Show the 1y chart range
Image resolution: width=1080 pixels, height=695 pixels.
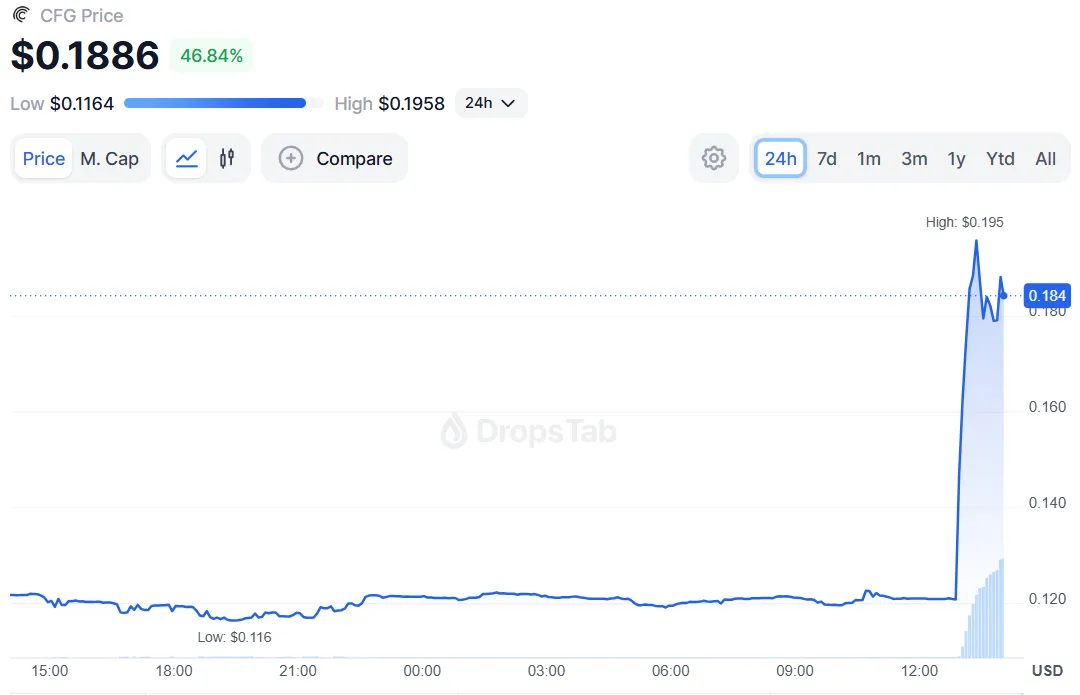pyautogui.click(x=957, y=158)
